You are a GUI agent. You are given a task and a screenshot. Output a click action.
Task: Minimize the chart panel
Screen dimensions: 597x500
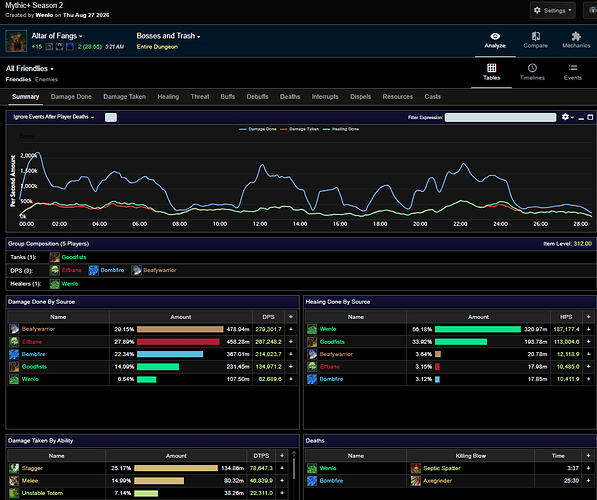tap(581, 118)
